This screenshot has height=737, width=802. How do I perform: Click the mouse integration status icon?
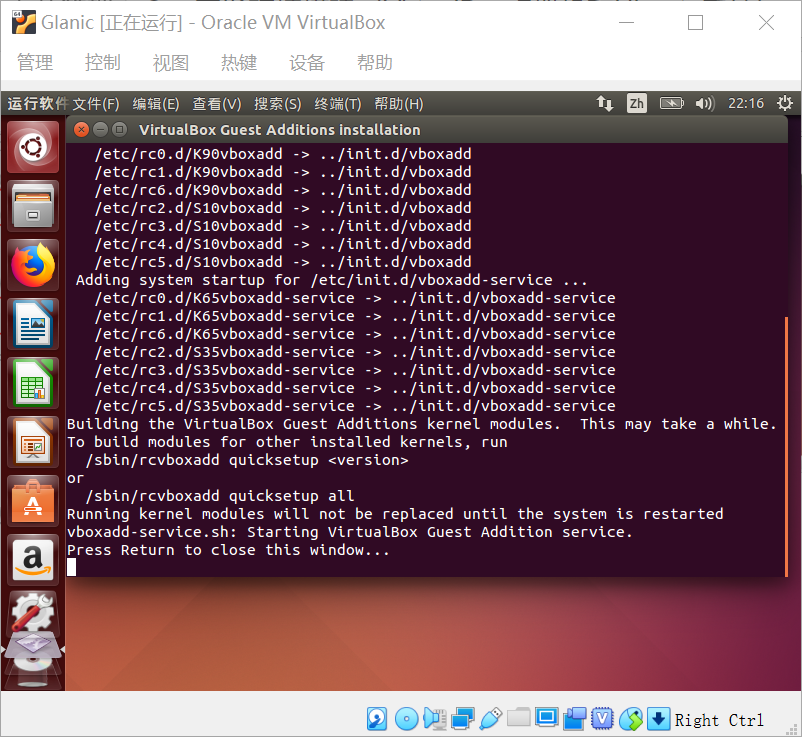[x=631, y=719]
